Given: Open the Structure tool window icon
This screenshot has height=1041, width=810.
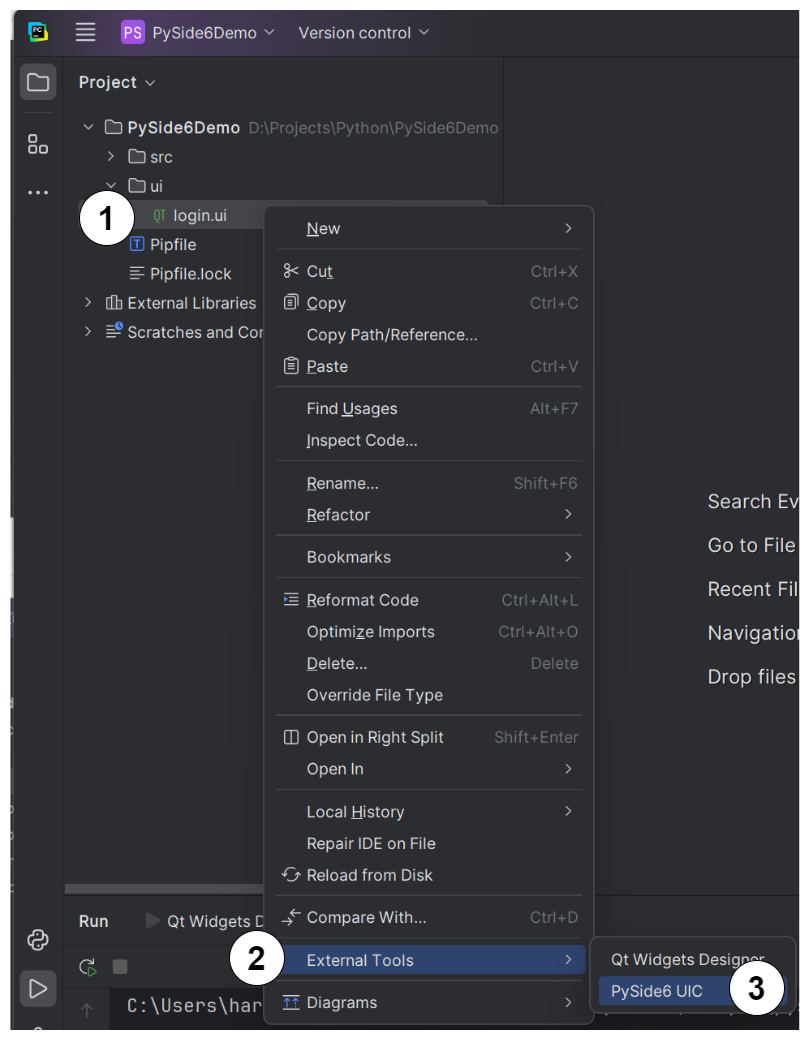Looking at the screenshot, I should tap(37, 144).
